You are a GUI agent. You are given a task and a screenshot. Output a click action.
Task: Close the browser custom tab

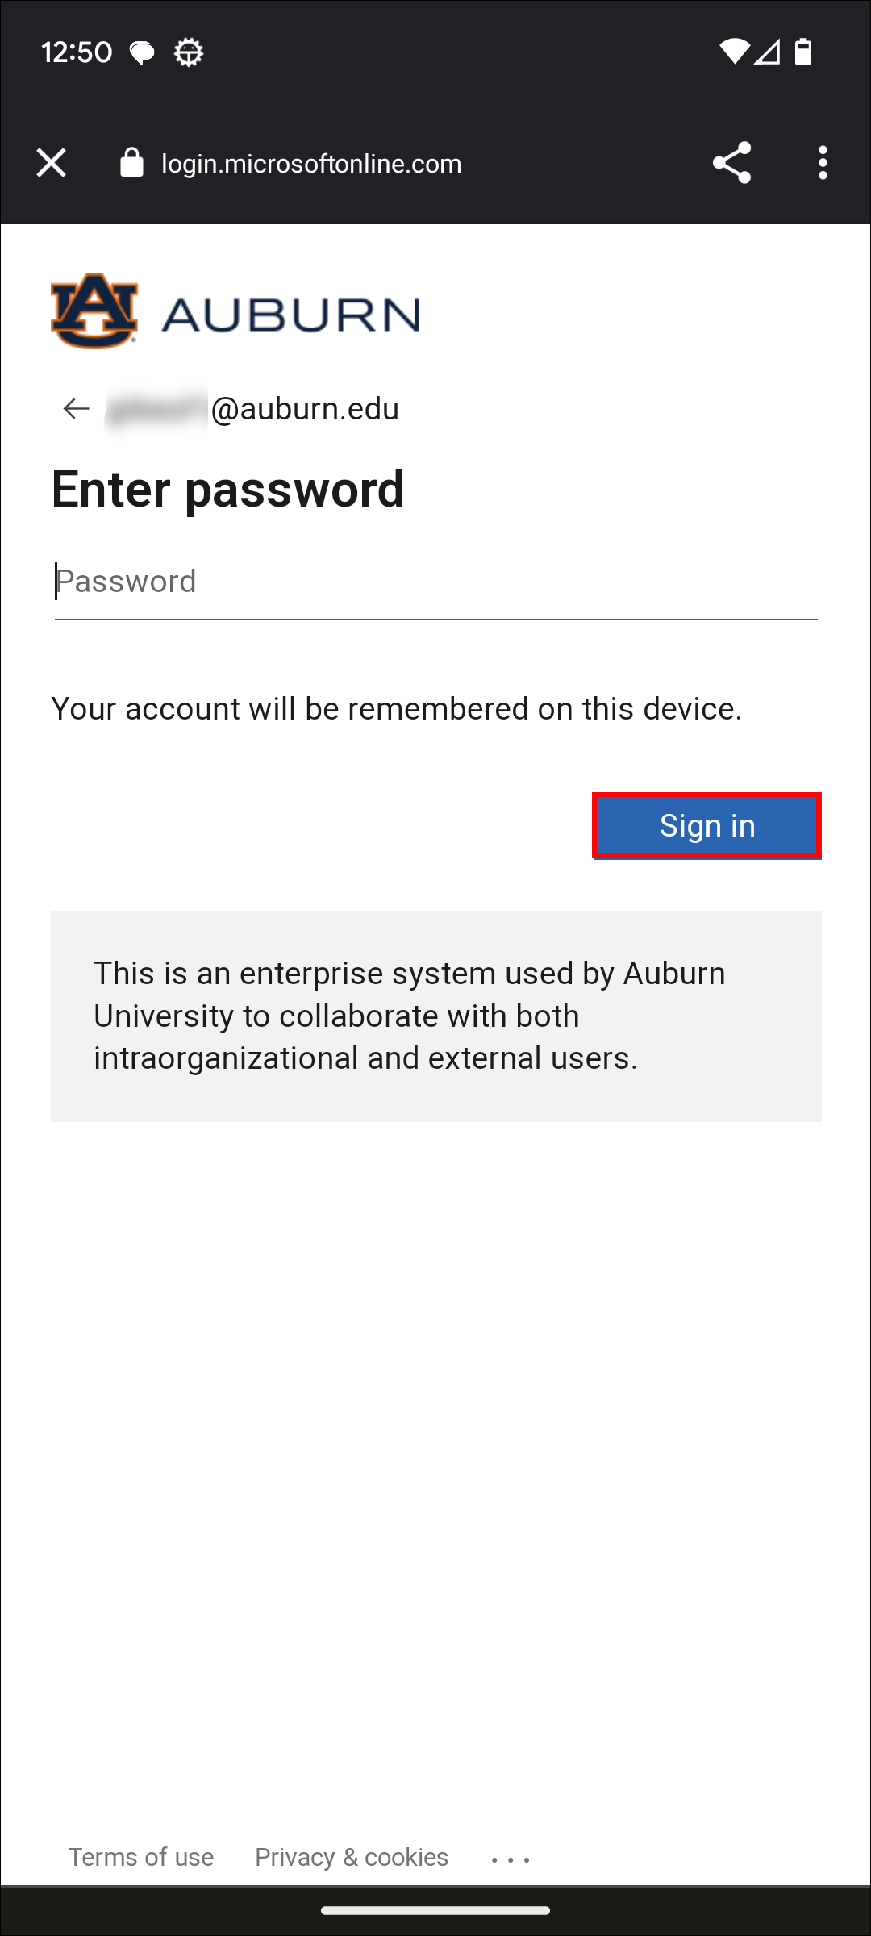51,163
